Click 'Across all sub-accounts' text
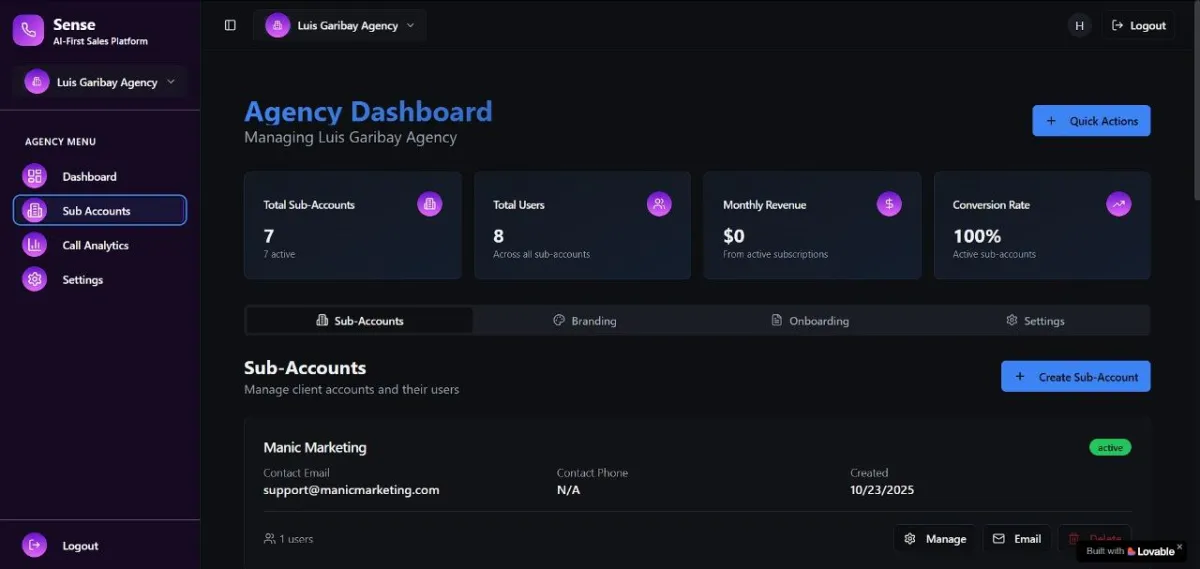Screen dimensions: 1200x569 pyautogui.click(x=541, y=254)
